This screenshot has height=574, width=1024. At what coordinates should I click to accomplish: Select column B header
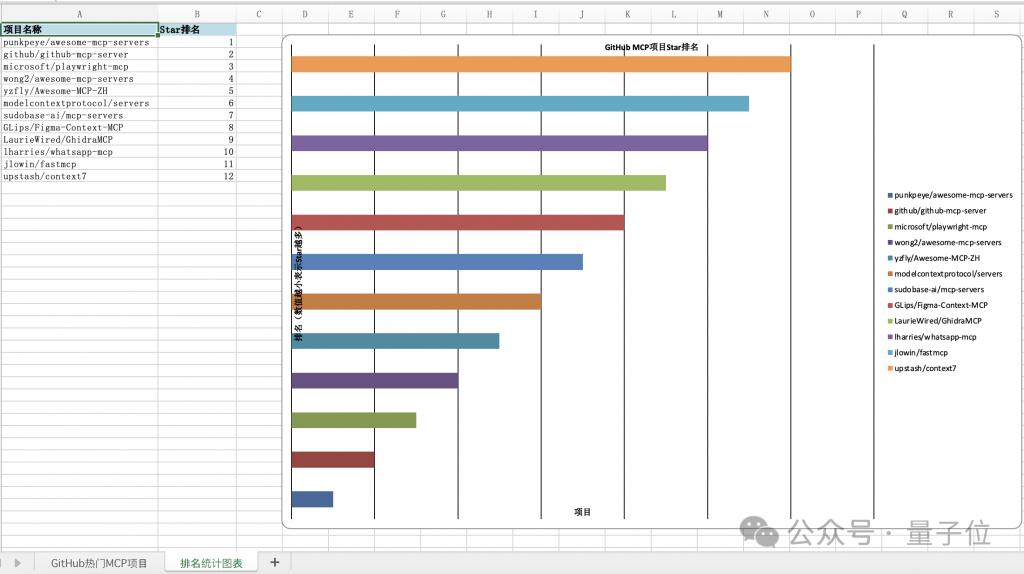click(x=197, y=14)
